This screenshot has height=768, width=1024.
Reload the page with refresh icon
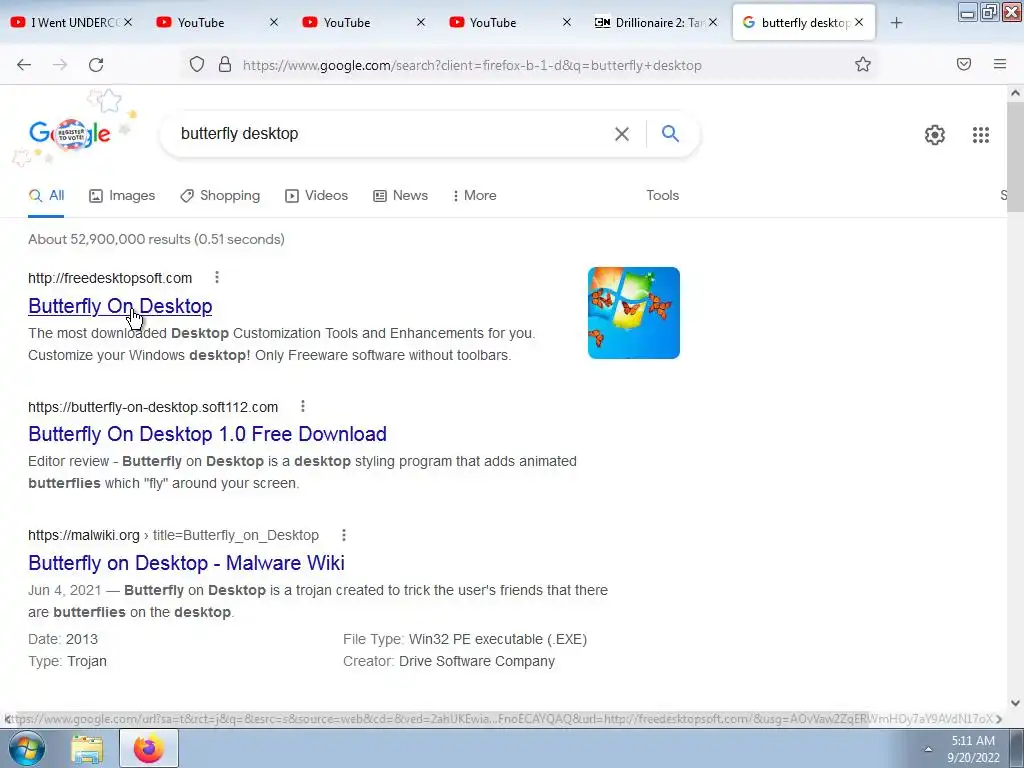[x=96, y=65]
